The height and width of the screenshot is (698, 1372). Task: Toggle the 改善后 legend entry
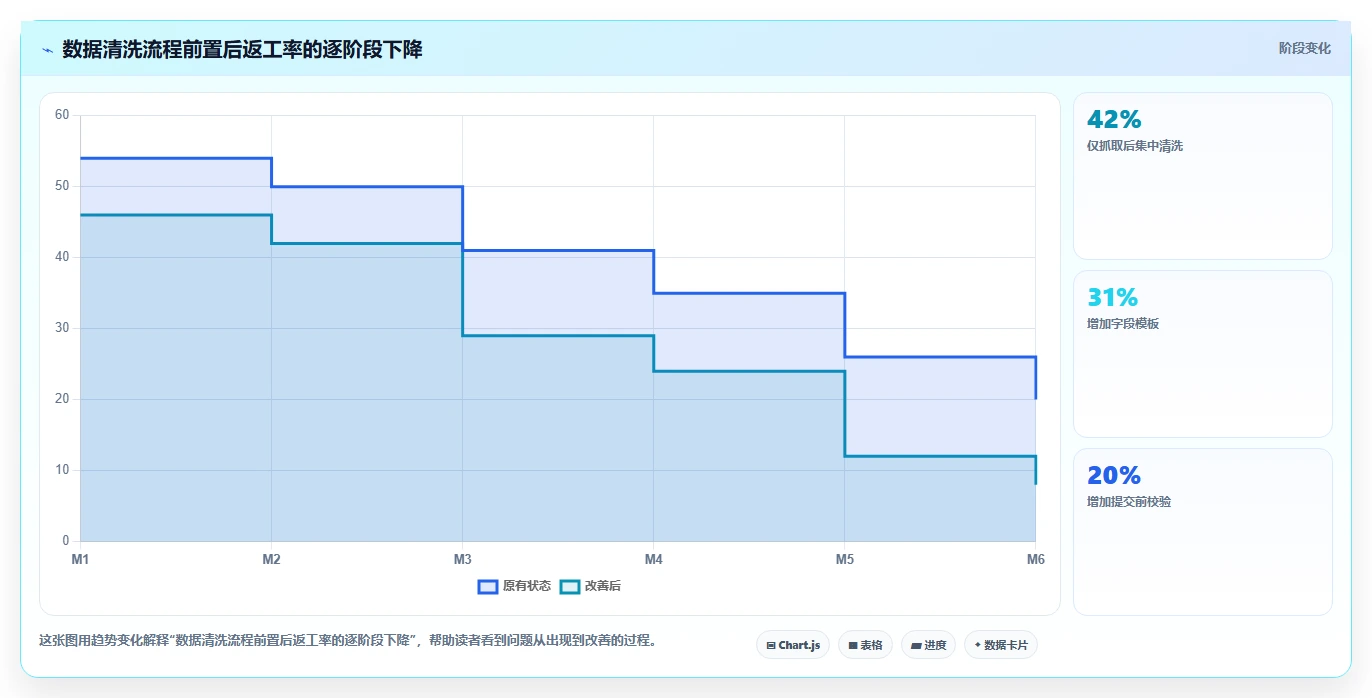point(590,586)
